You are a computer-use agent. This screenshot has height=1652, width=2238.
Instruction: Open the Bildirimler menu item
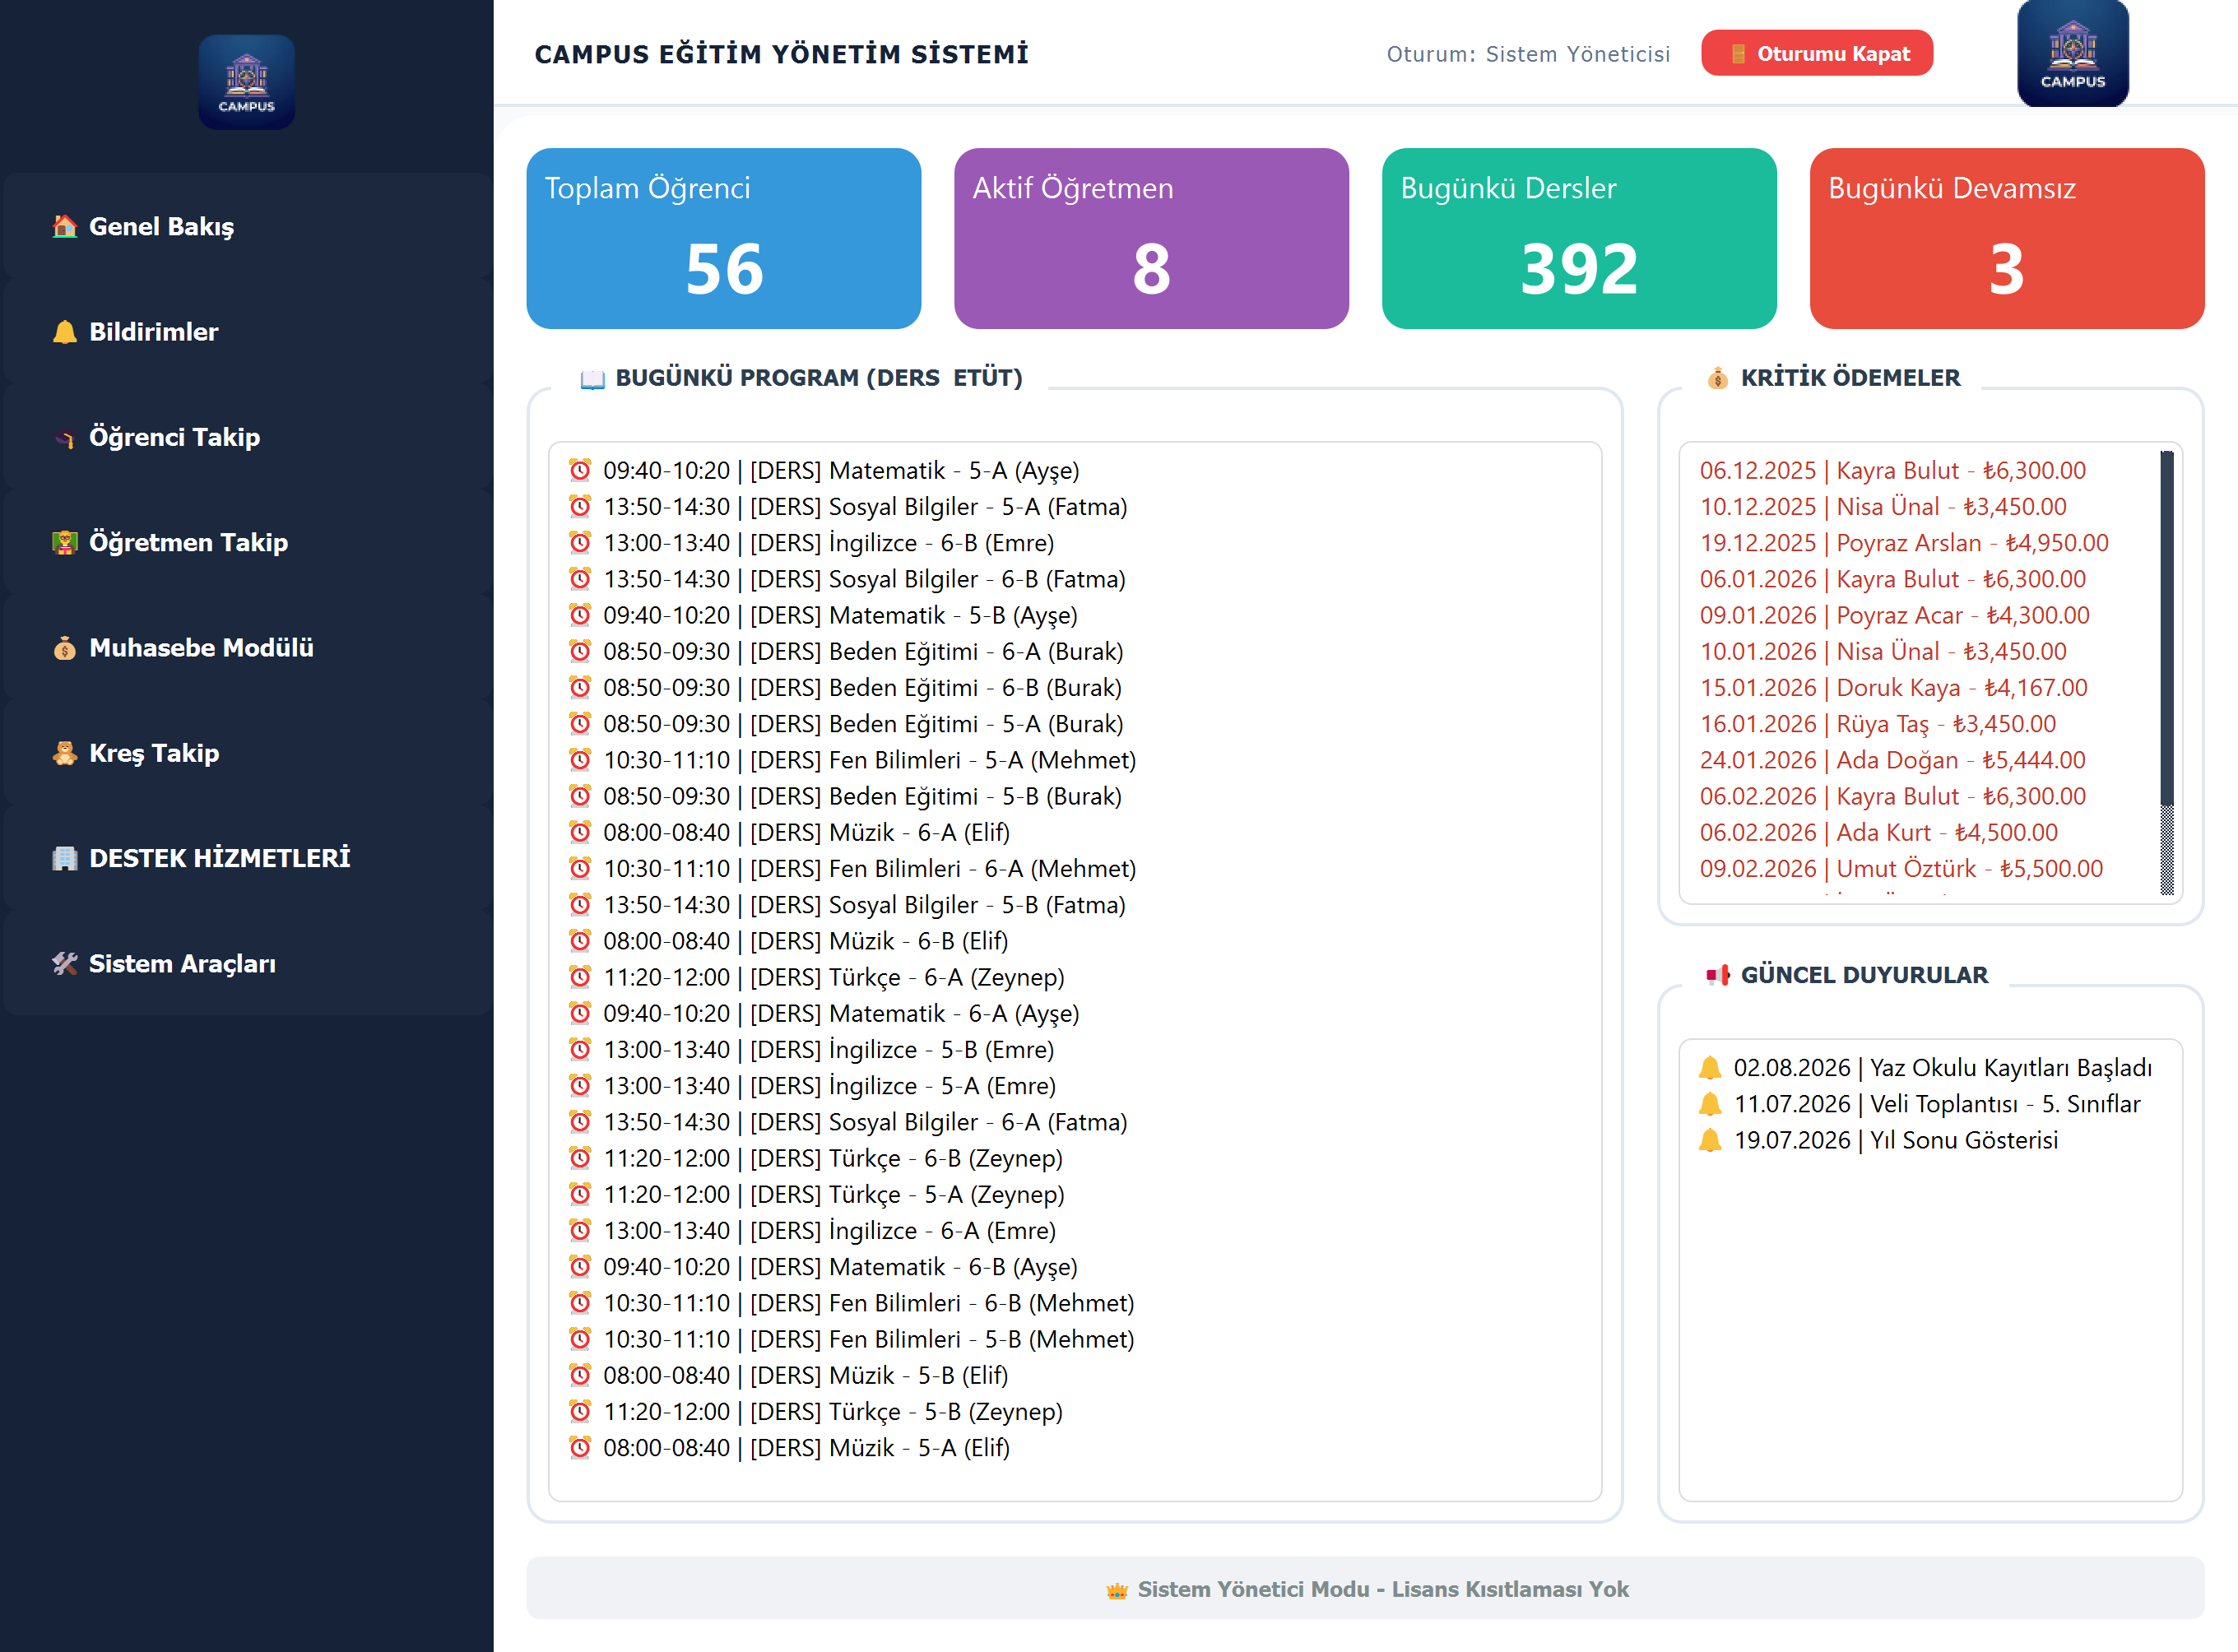[247, 332]
